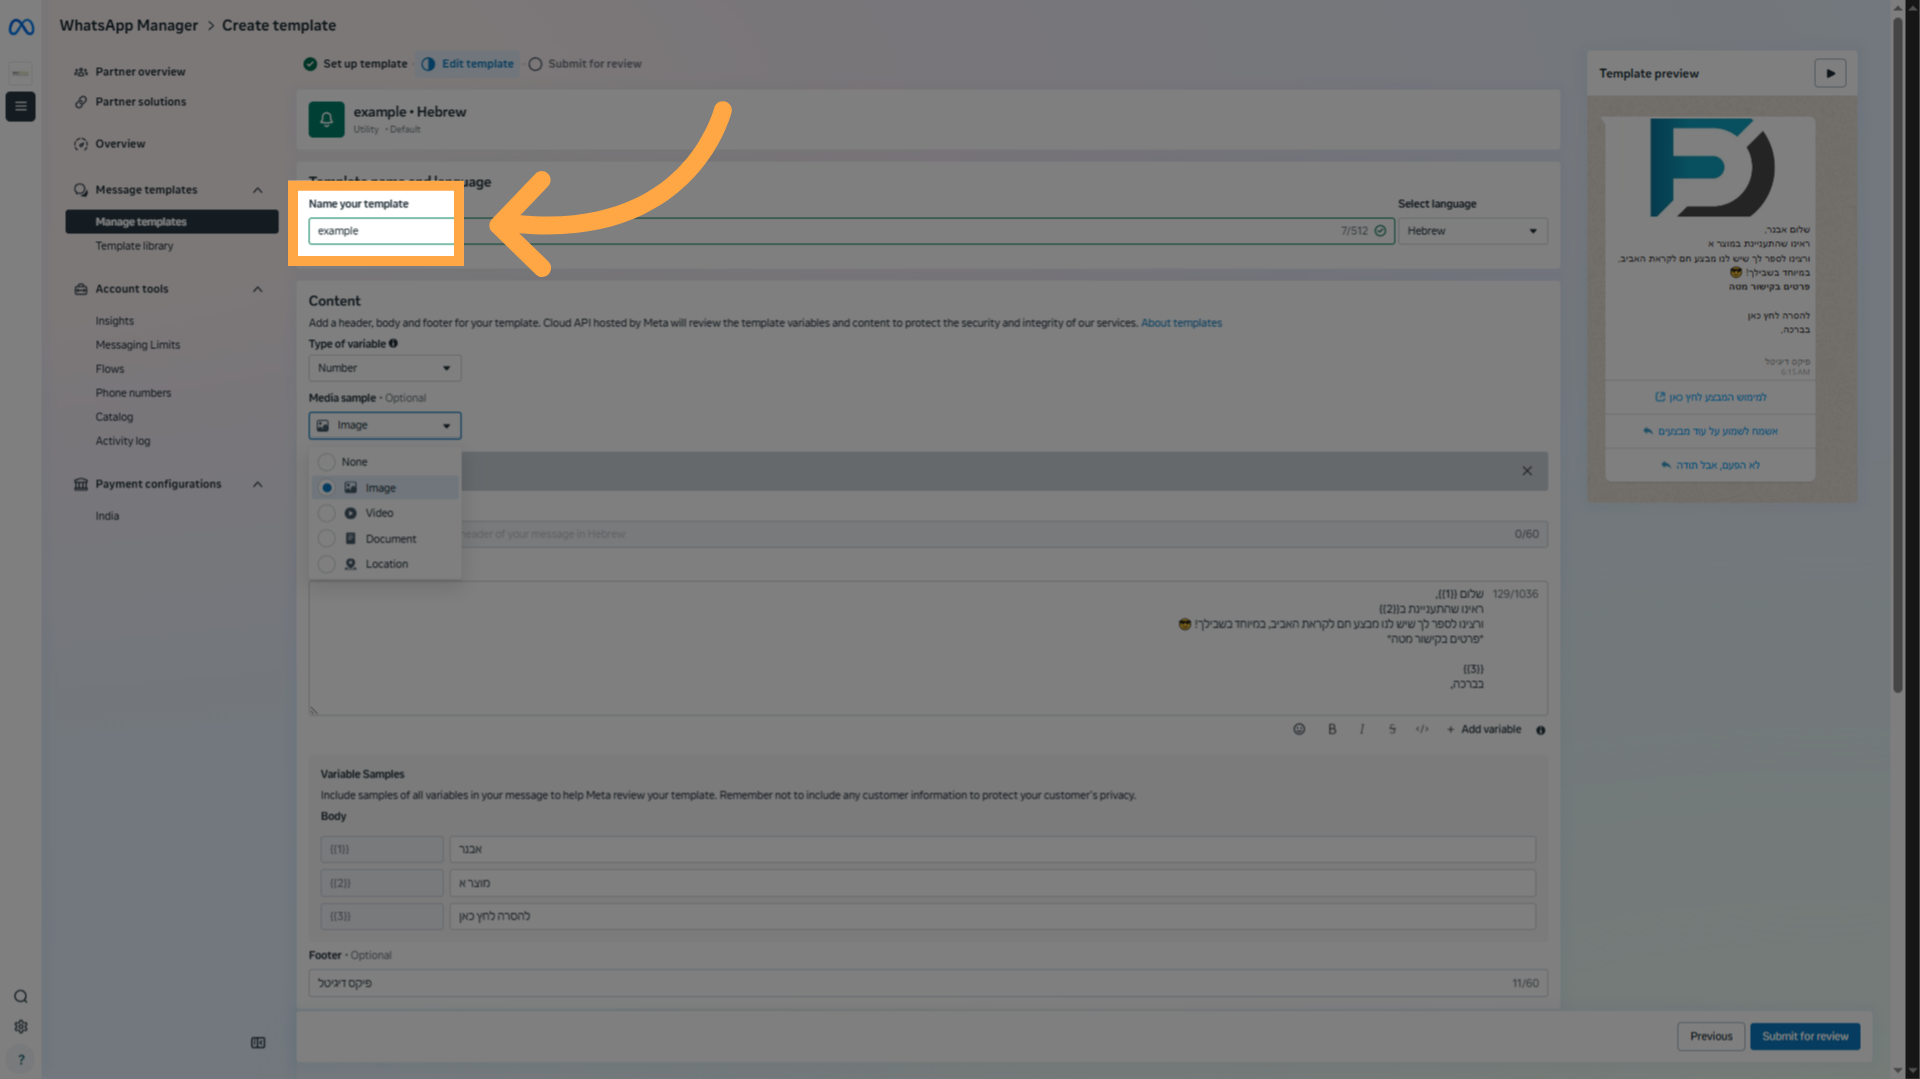The height and width of the screenshot is (1079, 1920).
Task: Click second quick reply in template preview
Action: (x=1710, y=431)
